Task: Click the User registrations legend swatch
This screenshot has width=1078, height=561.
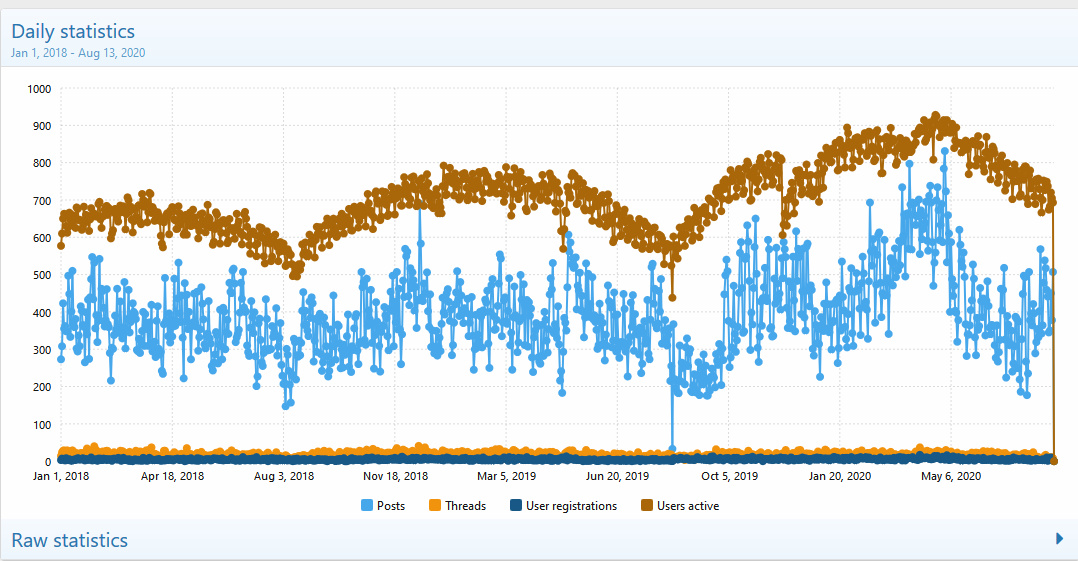Action: click(x=516, y=506)
